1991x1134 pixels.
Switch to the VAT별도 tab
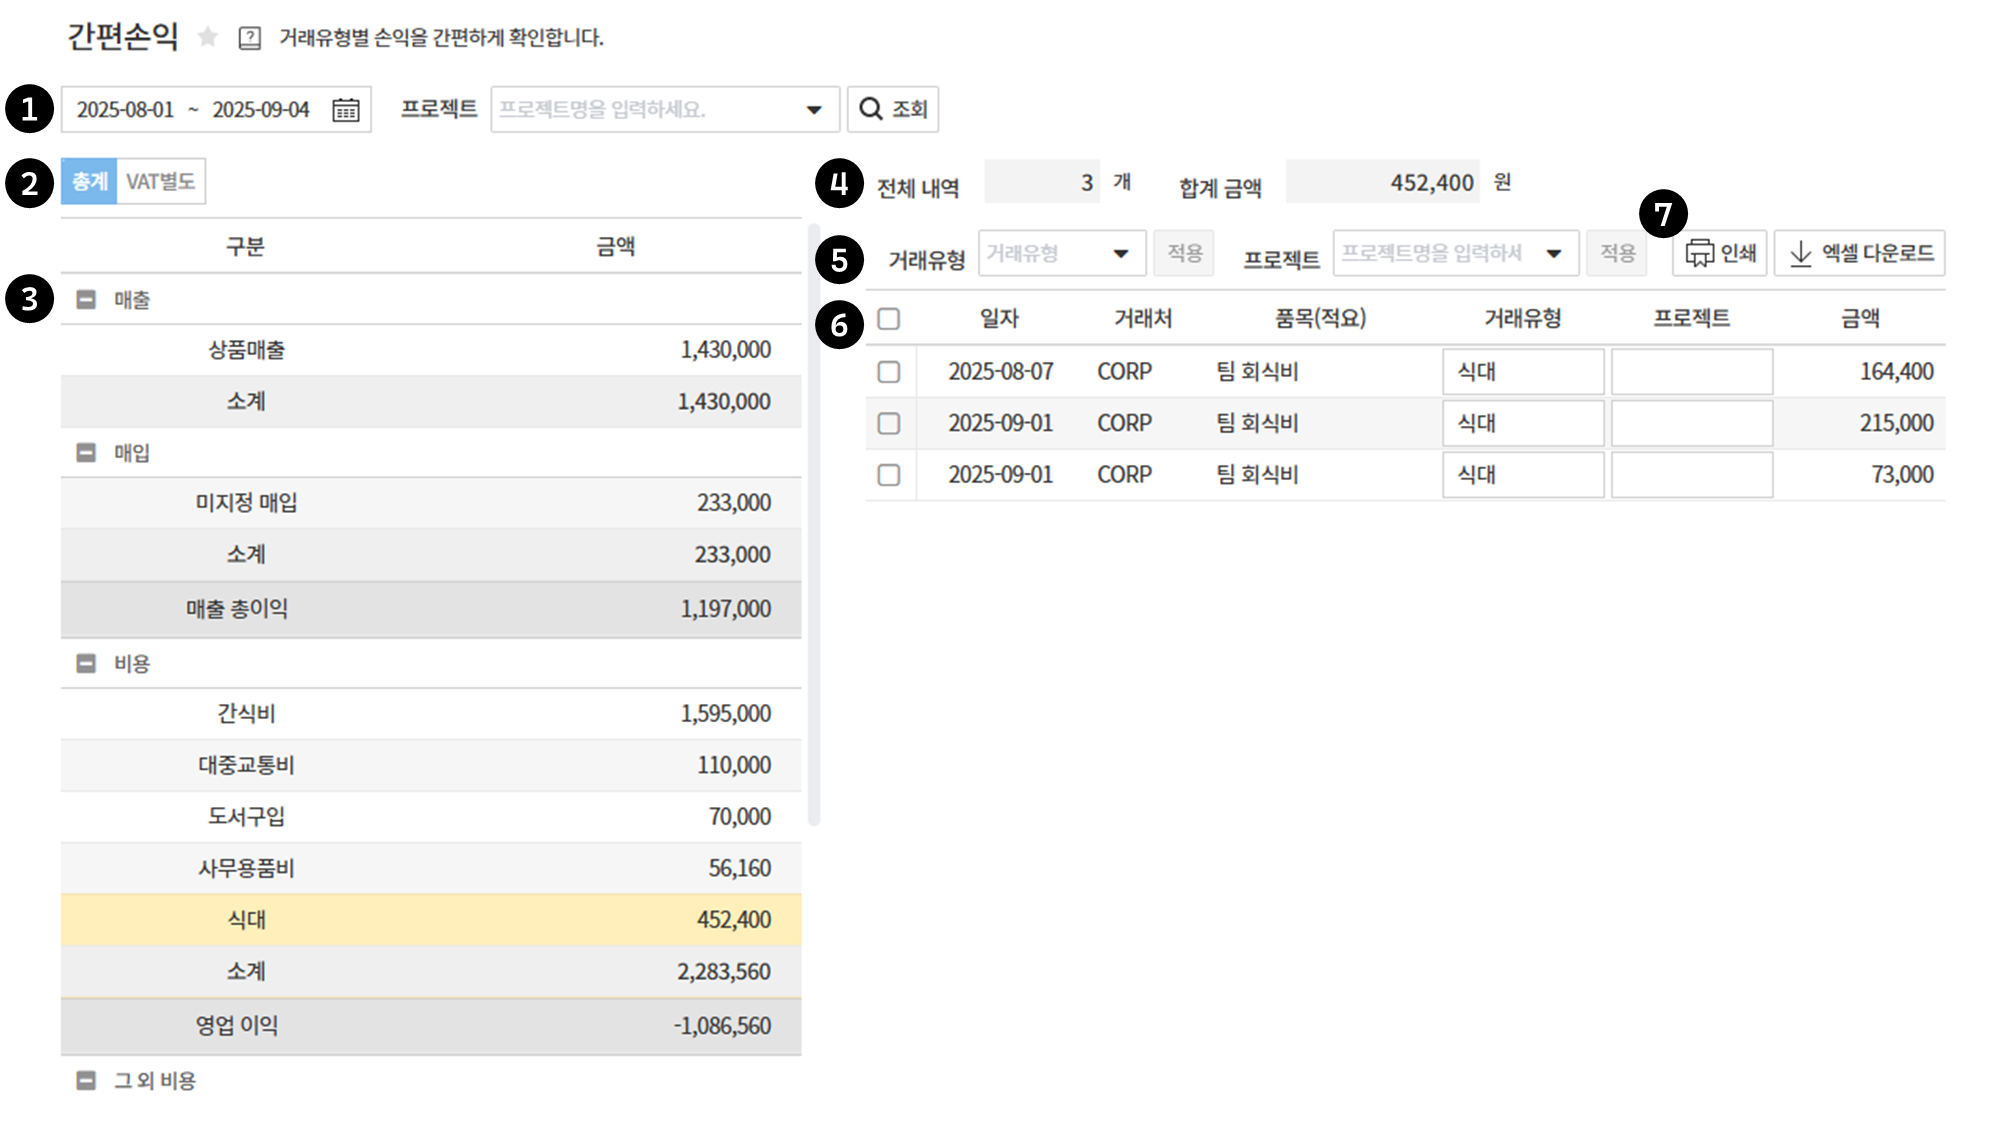(x=161, y=181)
